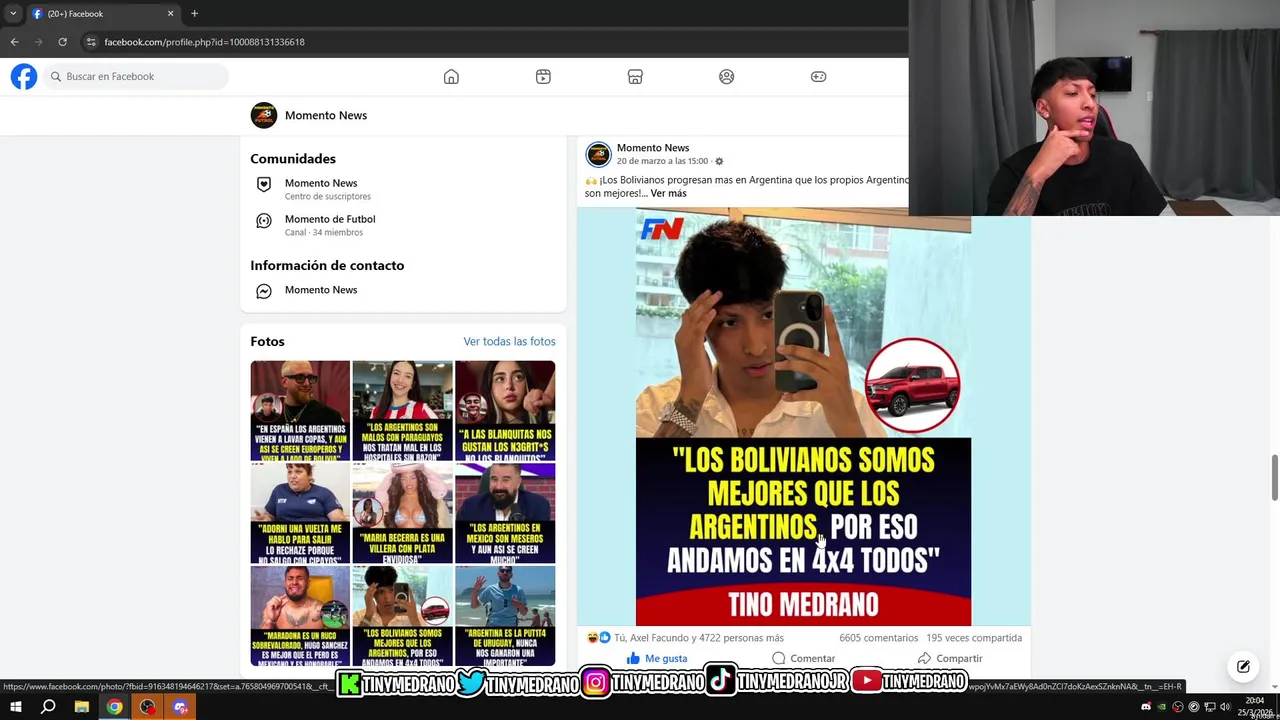This screenshot has height=720, width=1280.
Task: Open photo 'Maria Becerra es una villera'
Action: [402, 513]
